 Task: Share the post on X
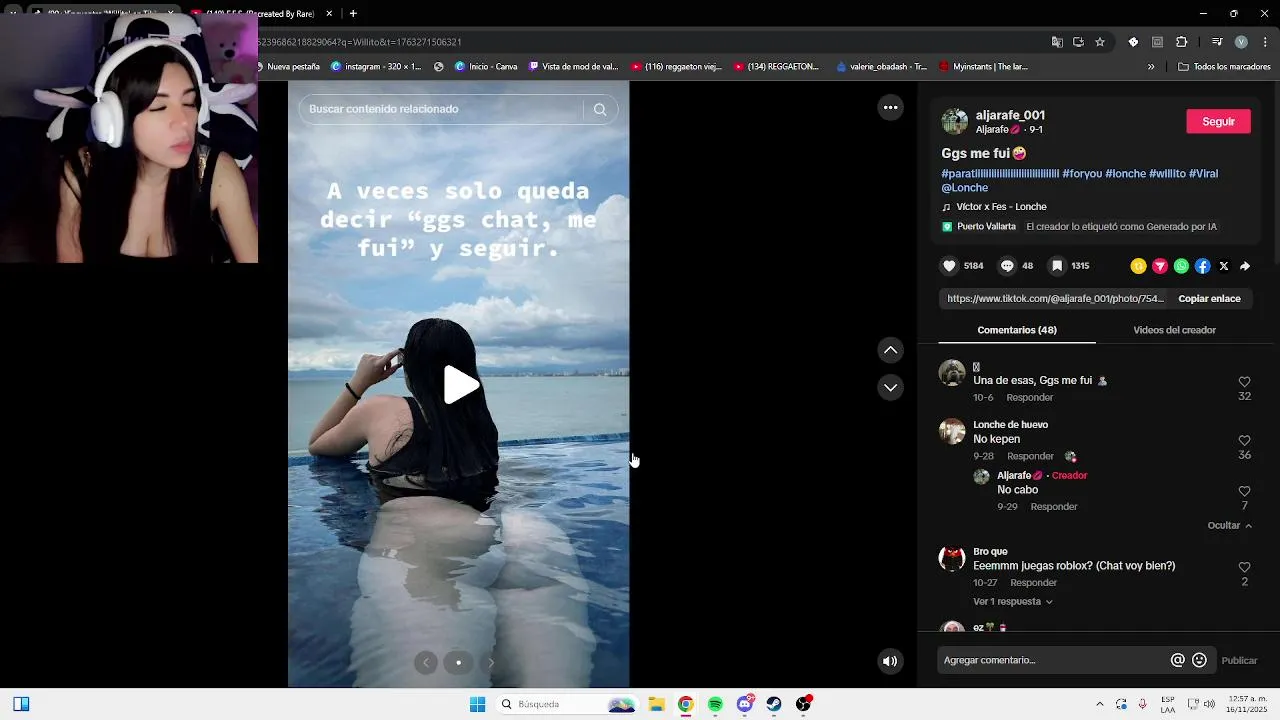1224,266
